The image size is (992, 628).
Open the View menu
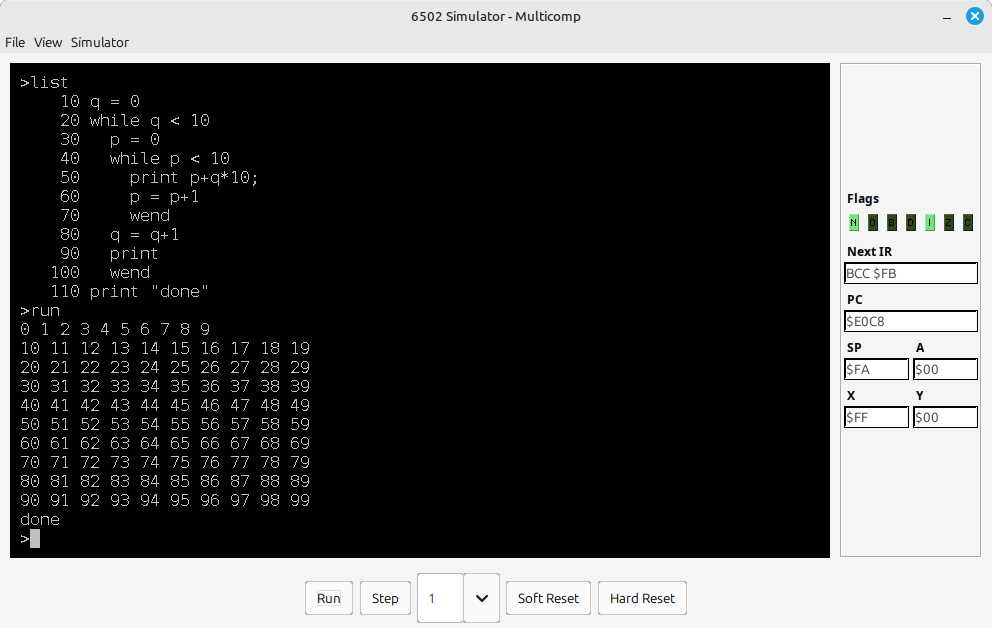click(48, 42)
